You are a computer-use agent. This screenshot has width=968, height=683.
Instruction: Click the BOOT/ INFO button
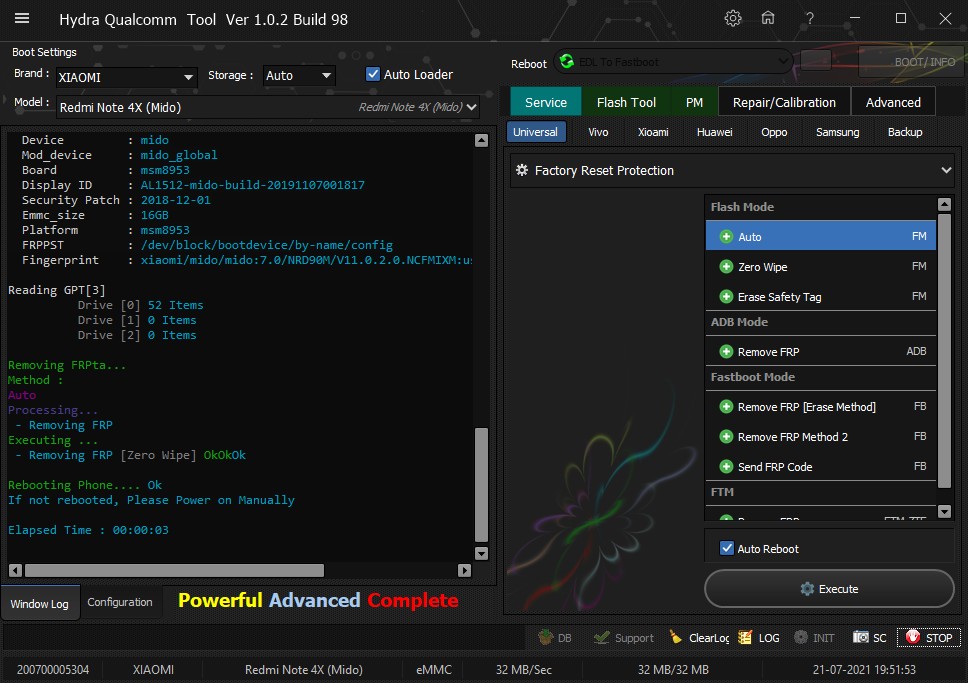(x=912, y=62)
